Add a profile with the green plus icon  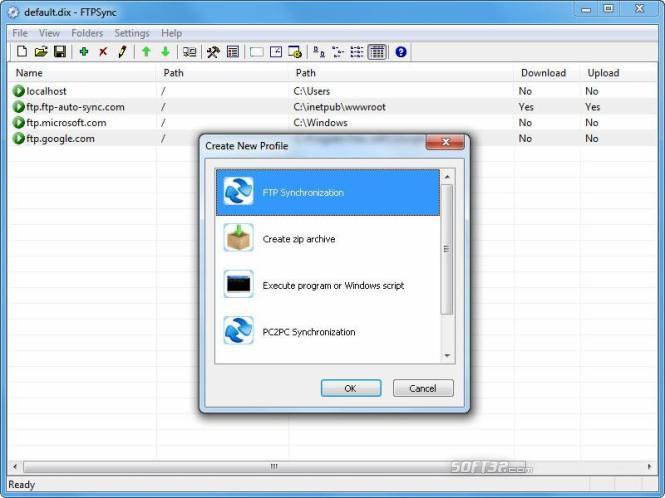click(x=84, y=52)
